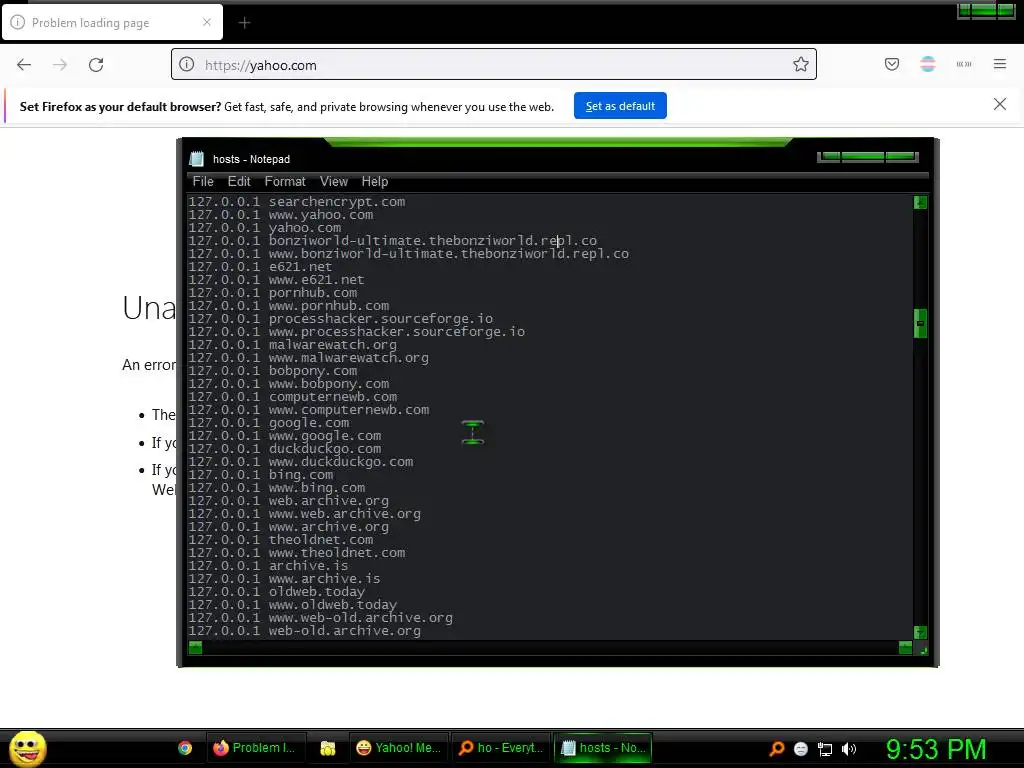
Task: Click the Firefox back arrow
Action: coord(24,65)
